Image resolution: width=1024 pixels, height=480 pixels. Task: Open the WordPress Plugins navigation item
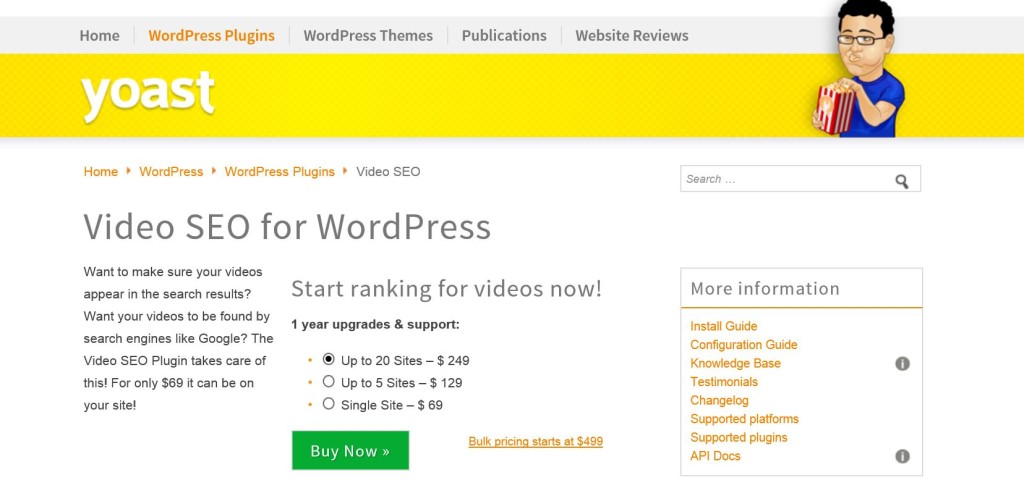tap(212, 35)
